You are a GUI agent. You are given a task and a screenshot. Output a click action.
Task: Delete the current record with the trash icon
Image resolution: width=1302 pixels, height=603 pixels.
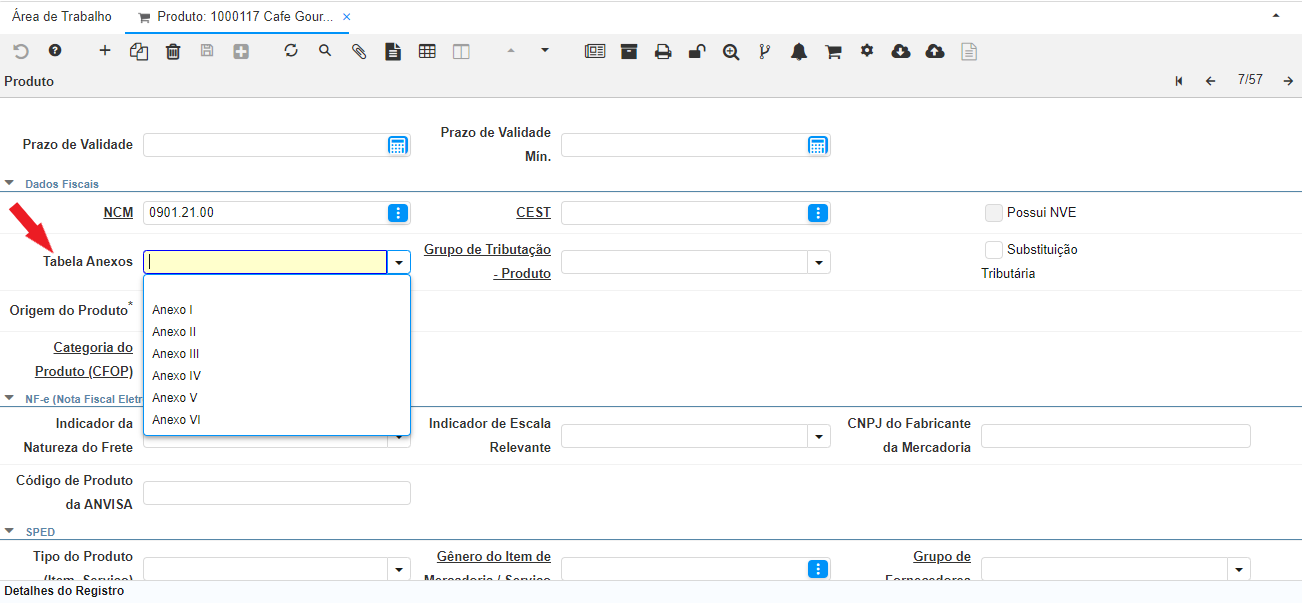tap(172, 50)
